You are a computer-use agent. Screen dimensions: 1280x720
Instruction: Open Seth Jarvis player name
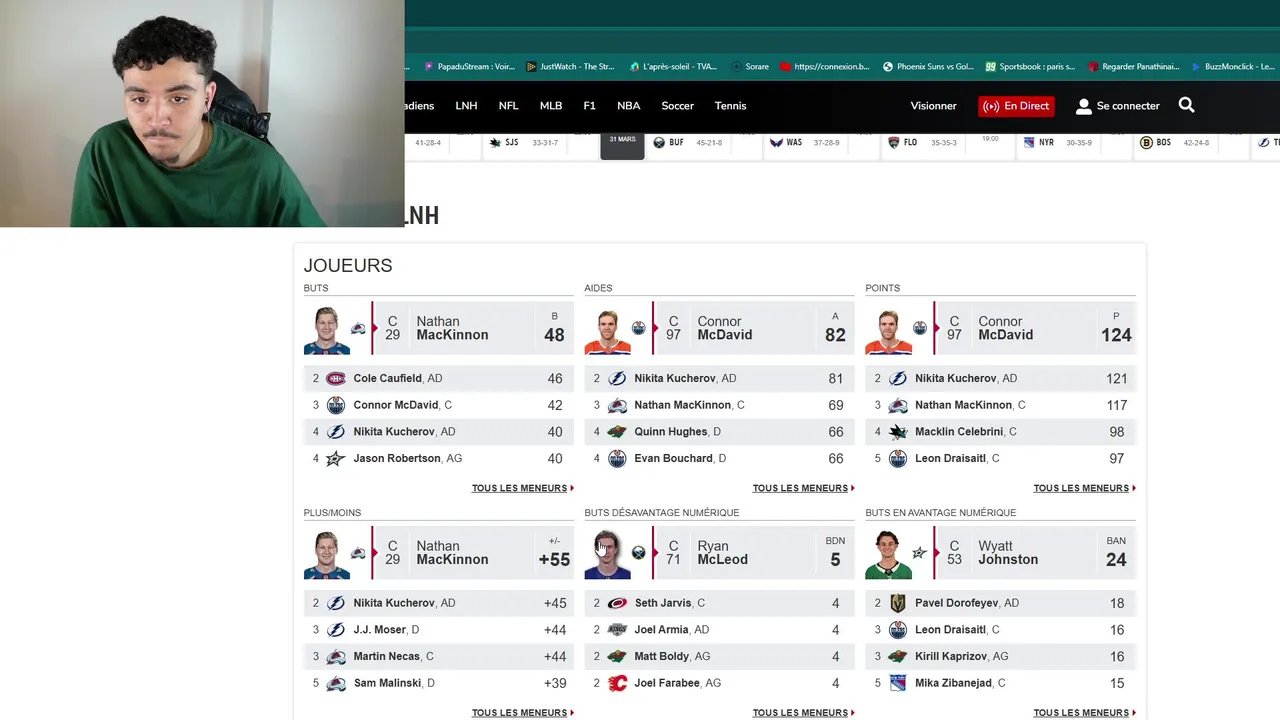tap(663, 603)
